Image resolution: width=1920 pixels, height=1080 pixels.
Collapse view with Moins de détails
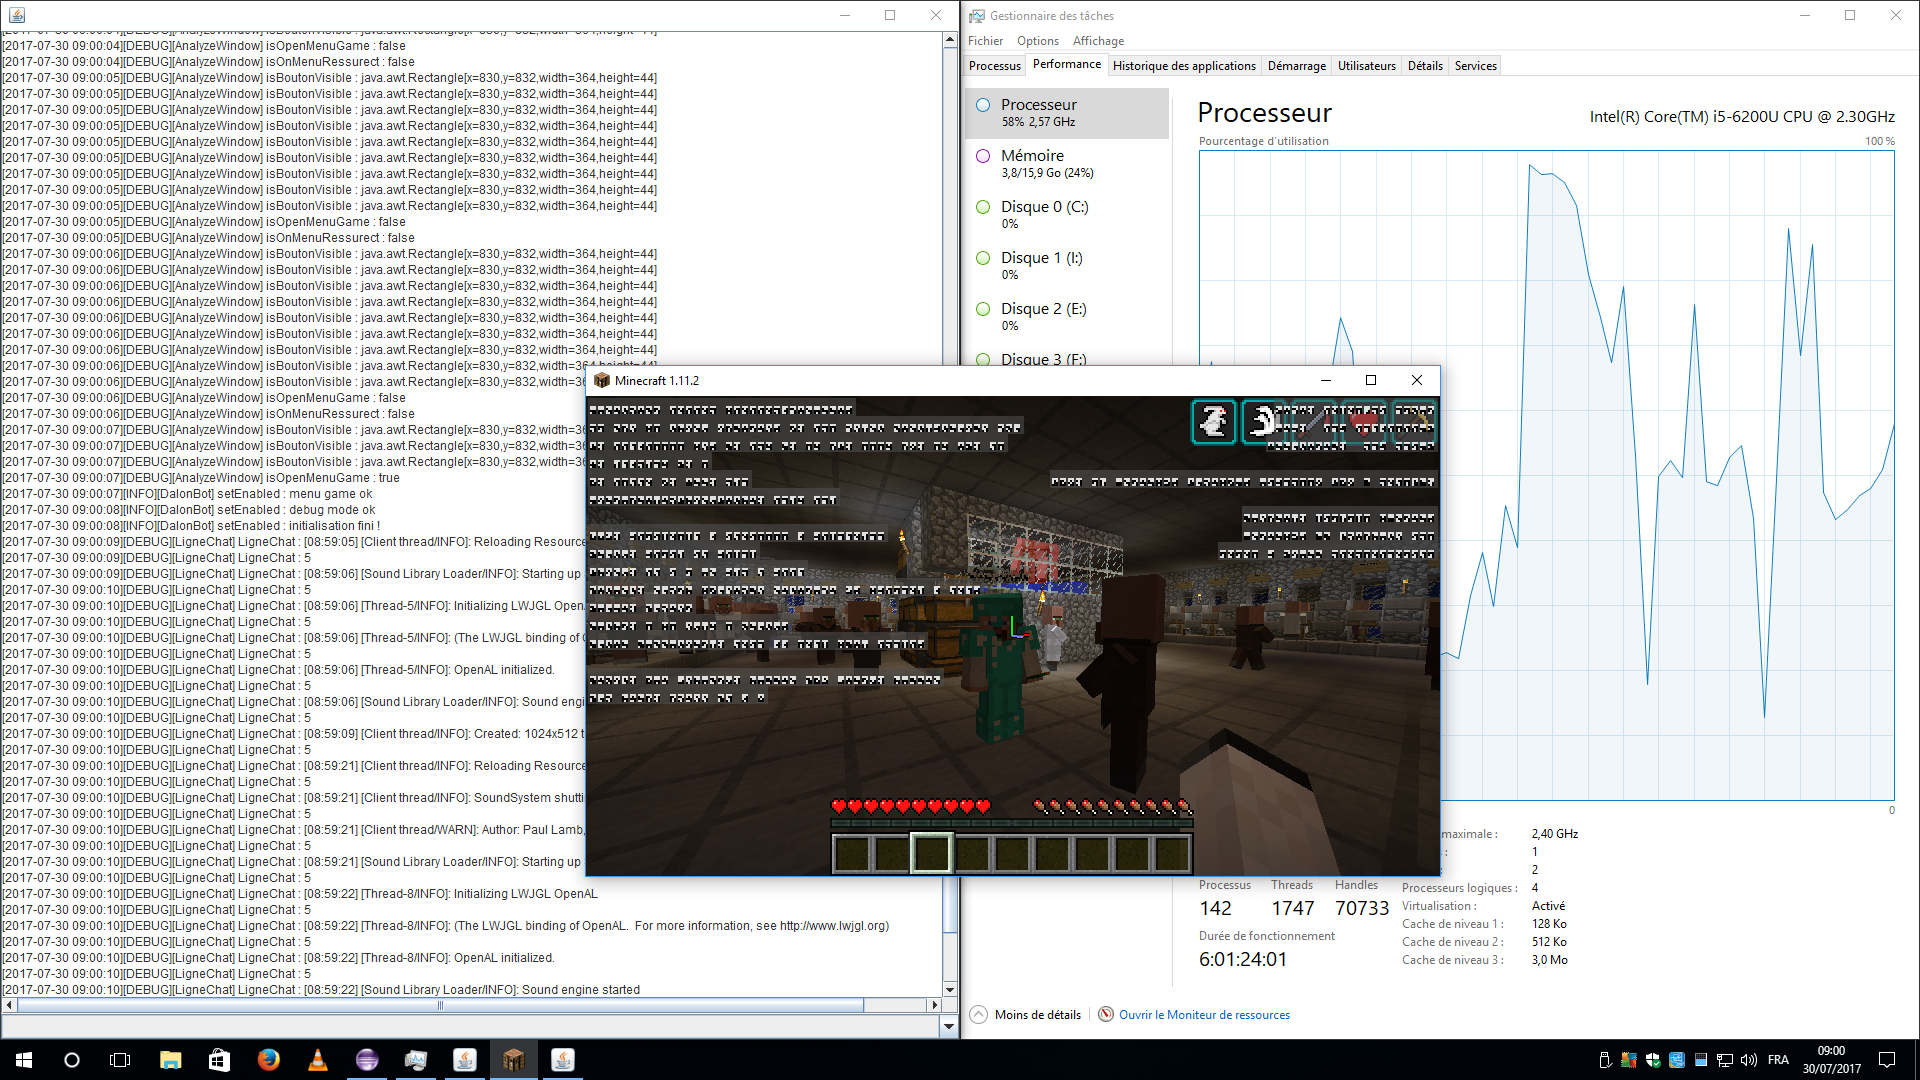[x=1026, y=1015]
